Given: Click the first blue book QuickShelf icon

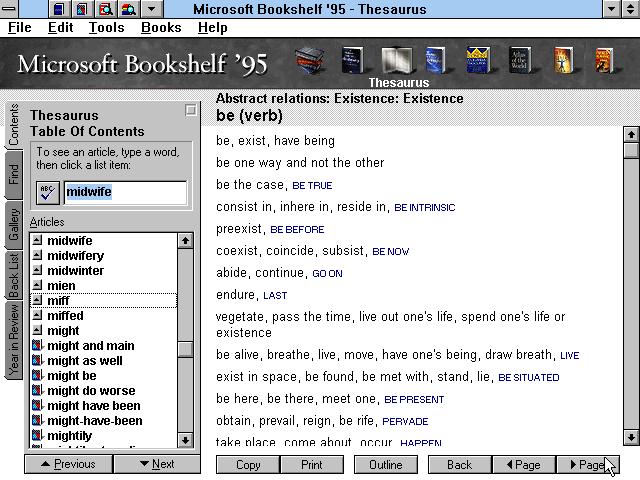Looking at the screenshot, I should coord(59,9).
